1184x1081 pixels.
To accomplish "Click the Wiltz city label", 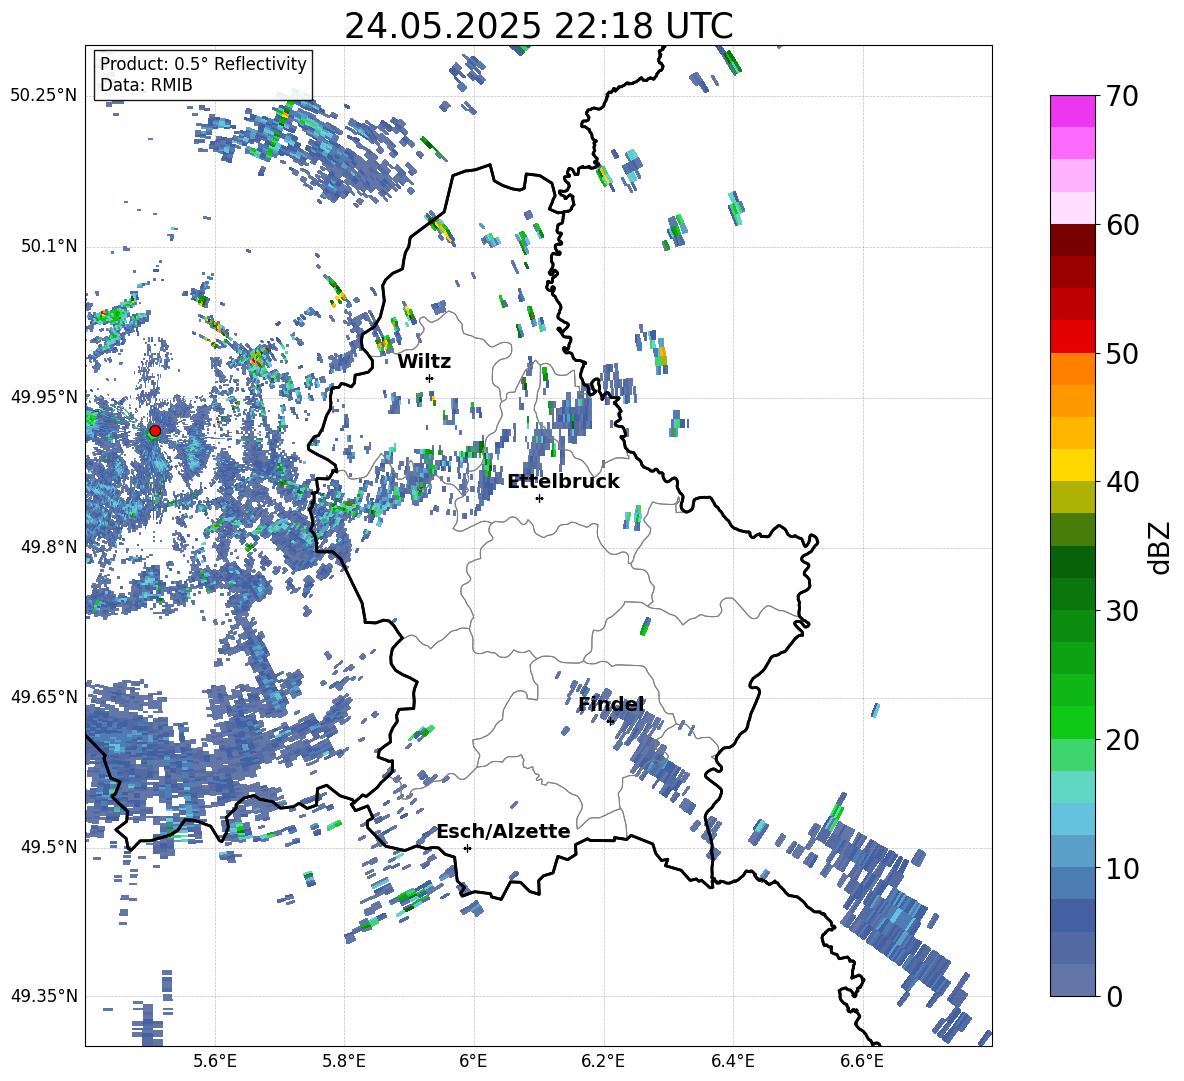I will (424, 362).
